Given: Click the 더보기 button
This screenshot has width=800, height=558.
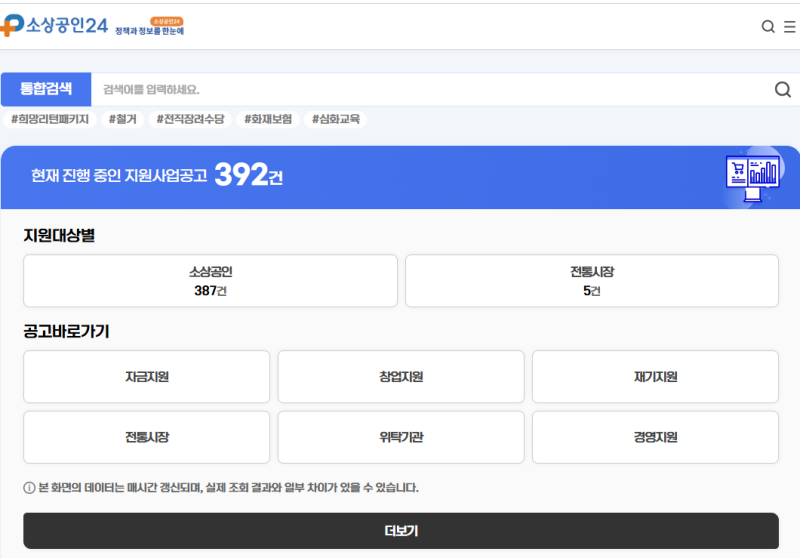Looking at the screenshot, I should [401, 531].
